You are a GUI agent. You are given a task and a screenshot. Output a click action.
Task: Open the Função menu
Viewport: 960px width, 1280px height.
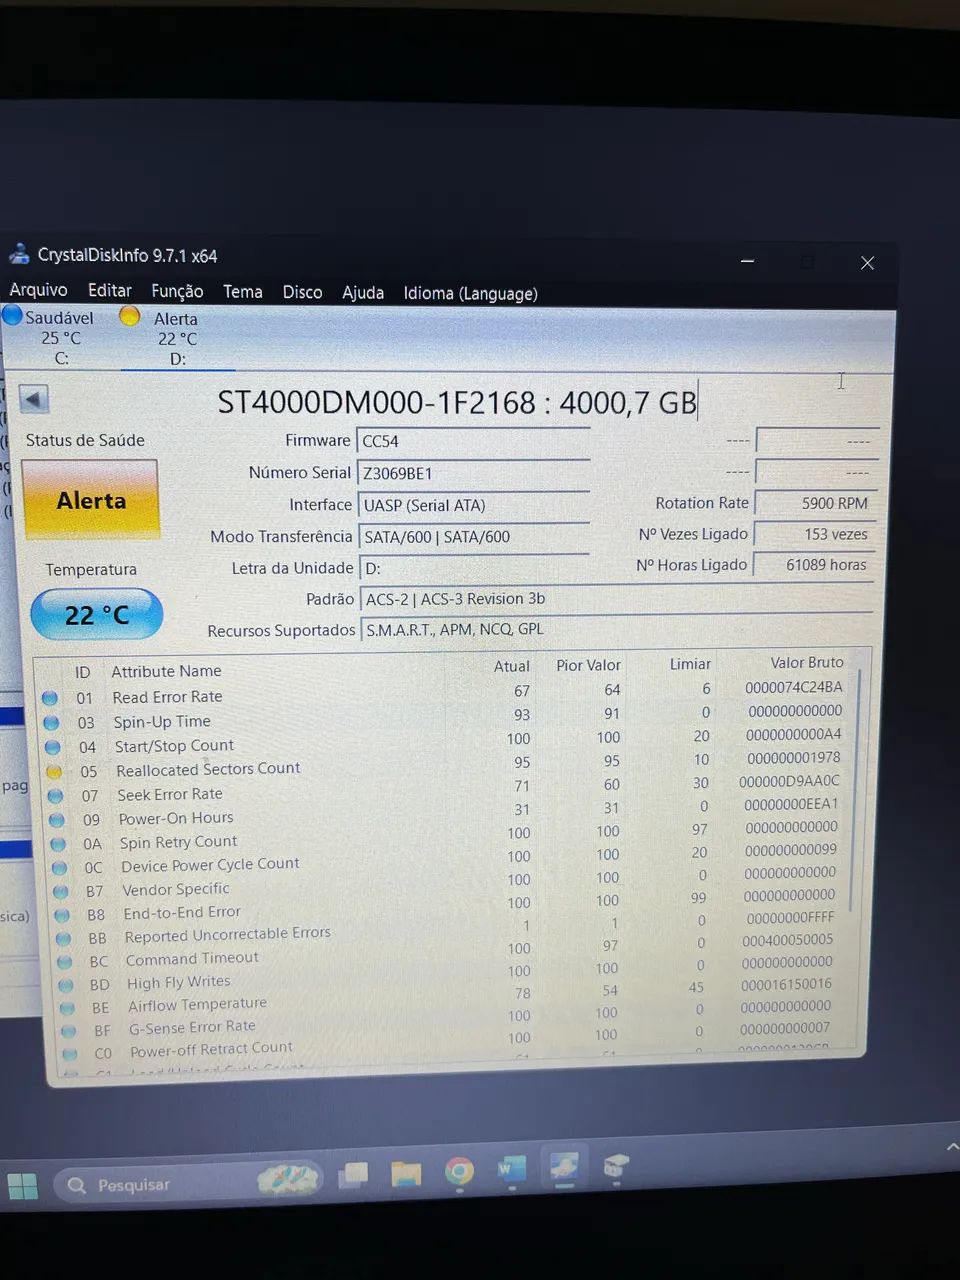click(177, 291)
